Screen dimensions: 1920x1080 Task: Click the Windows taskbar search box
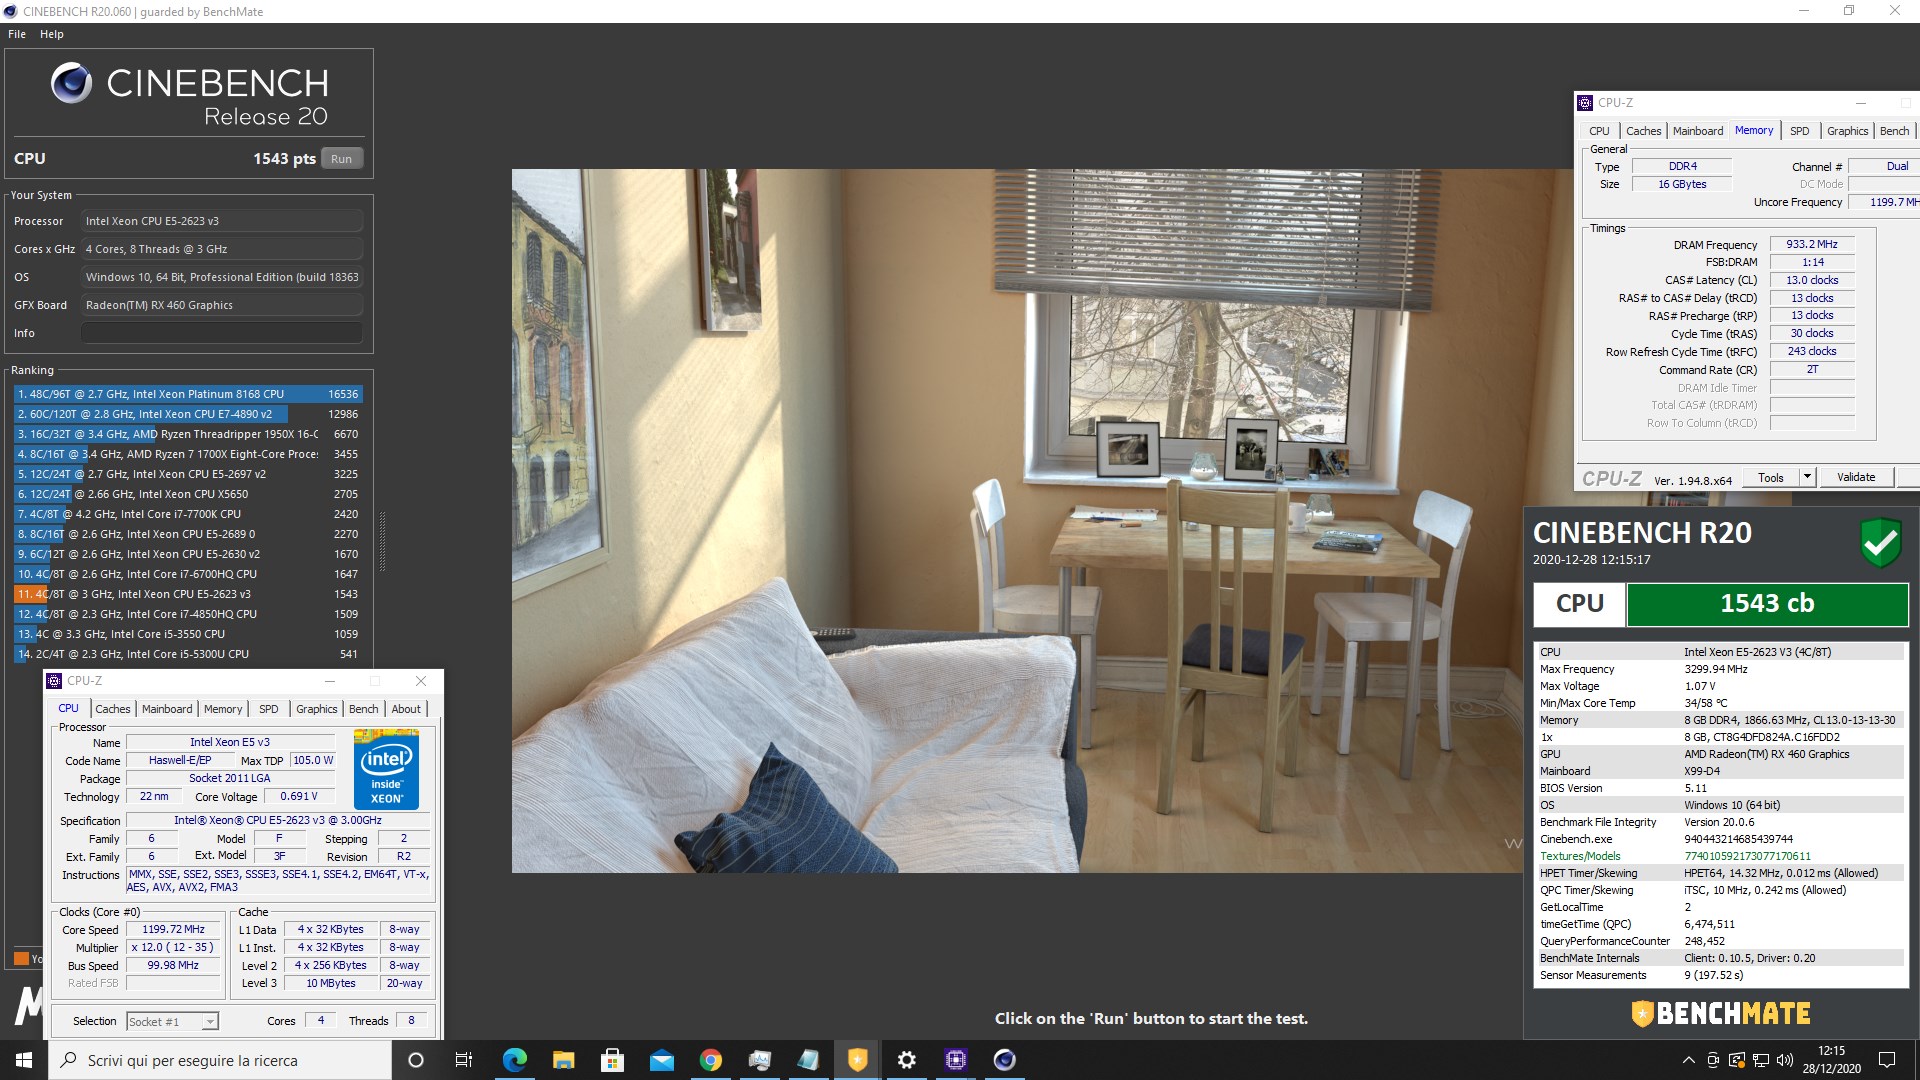click(220, 1060)
